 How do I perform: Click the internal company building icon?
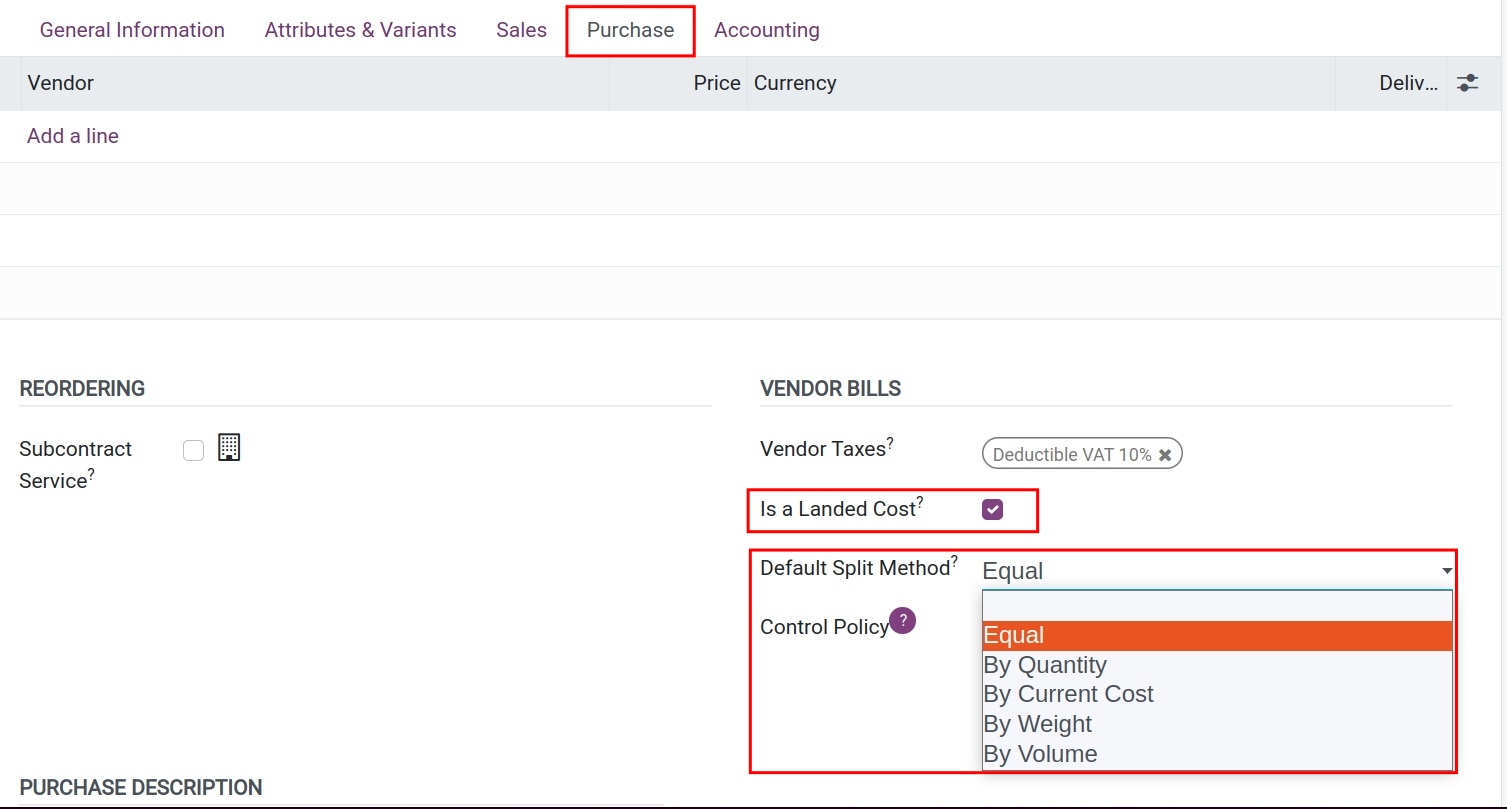[x=229, y=447]
